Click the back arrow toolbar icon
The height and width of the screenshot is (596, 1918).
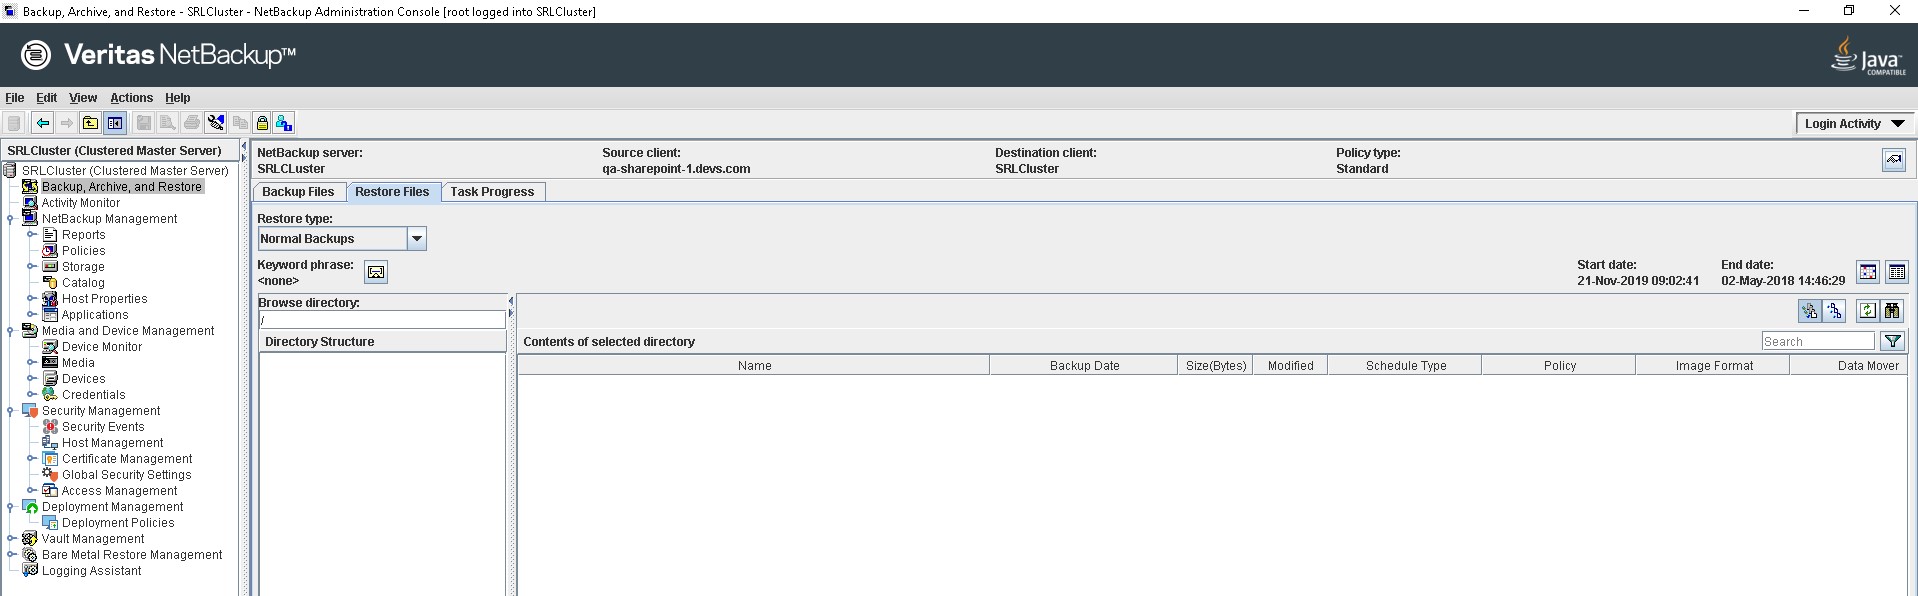[42, 123]
